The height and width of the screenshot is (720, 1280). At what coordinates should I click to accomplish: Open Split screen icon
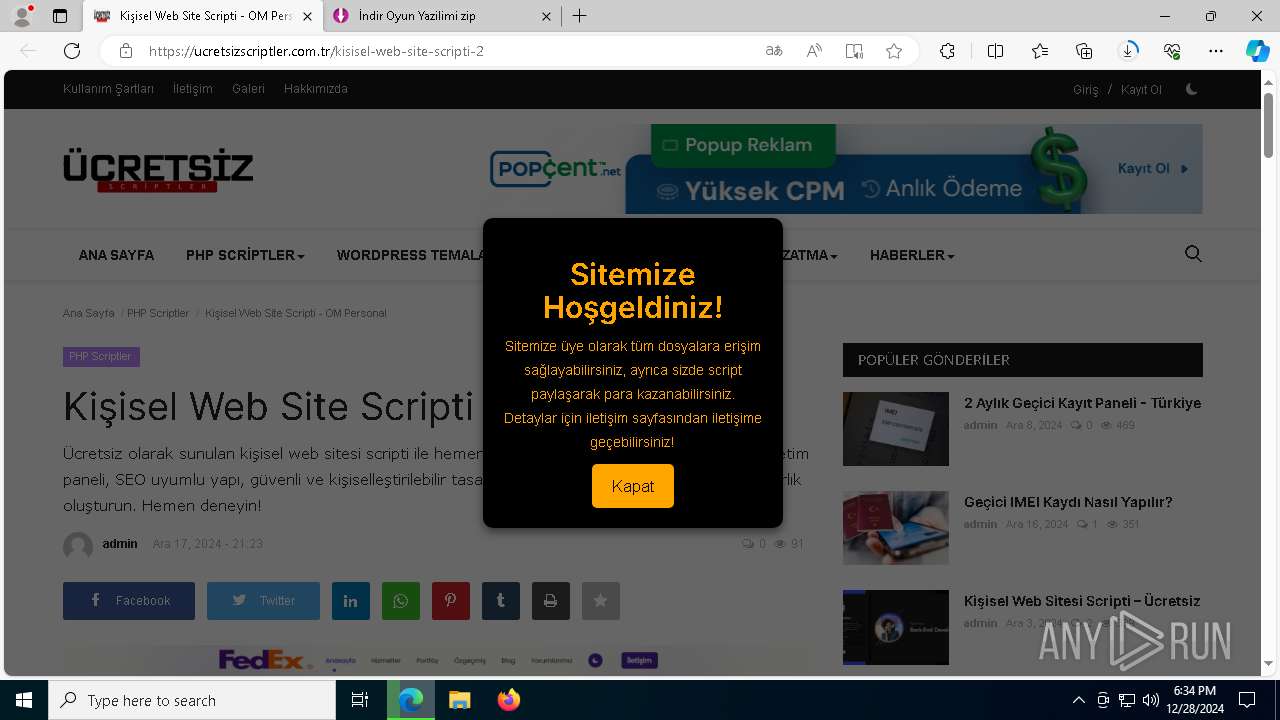pyautogui.click(x=995, y=51)
